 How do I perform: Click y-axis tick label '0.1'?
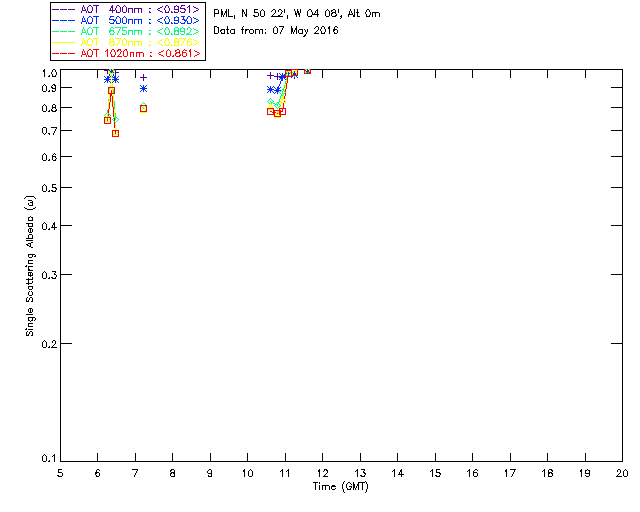pos(49,459)
